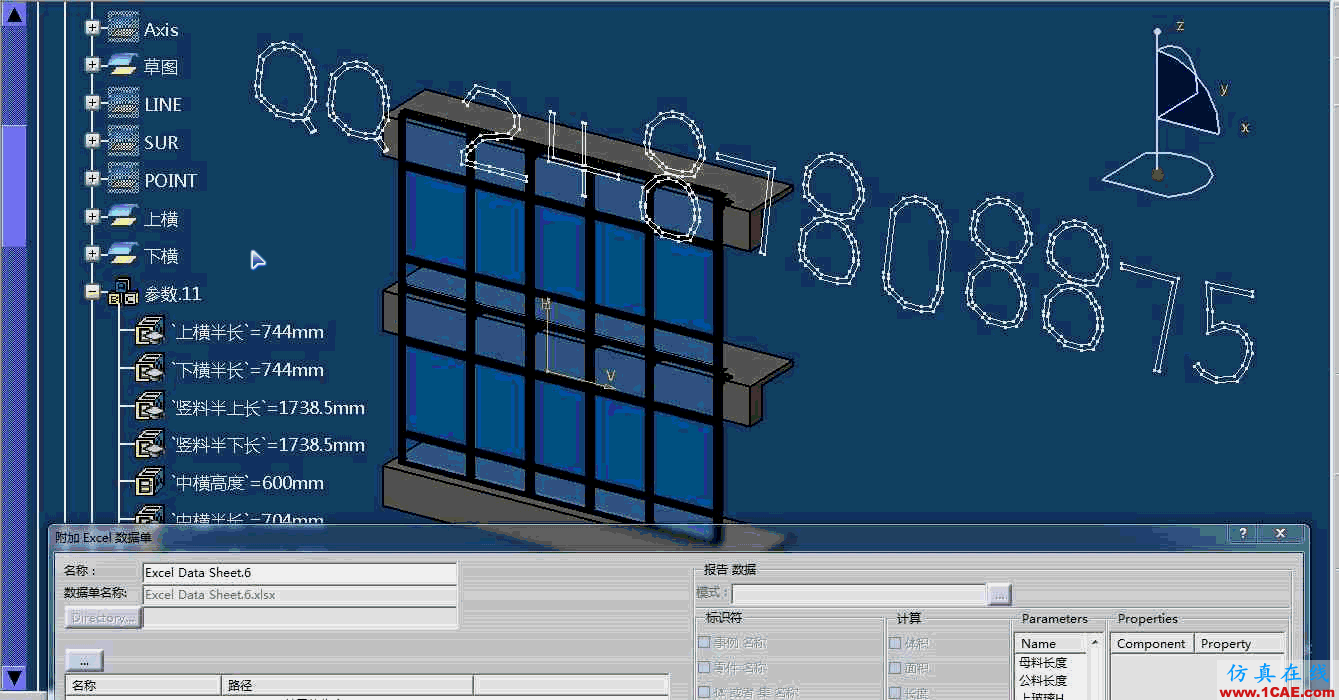Toggle the 体积 calculation checkbox
The height and width of the screenshot is (700, 1339).
[x=895, y=643]
